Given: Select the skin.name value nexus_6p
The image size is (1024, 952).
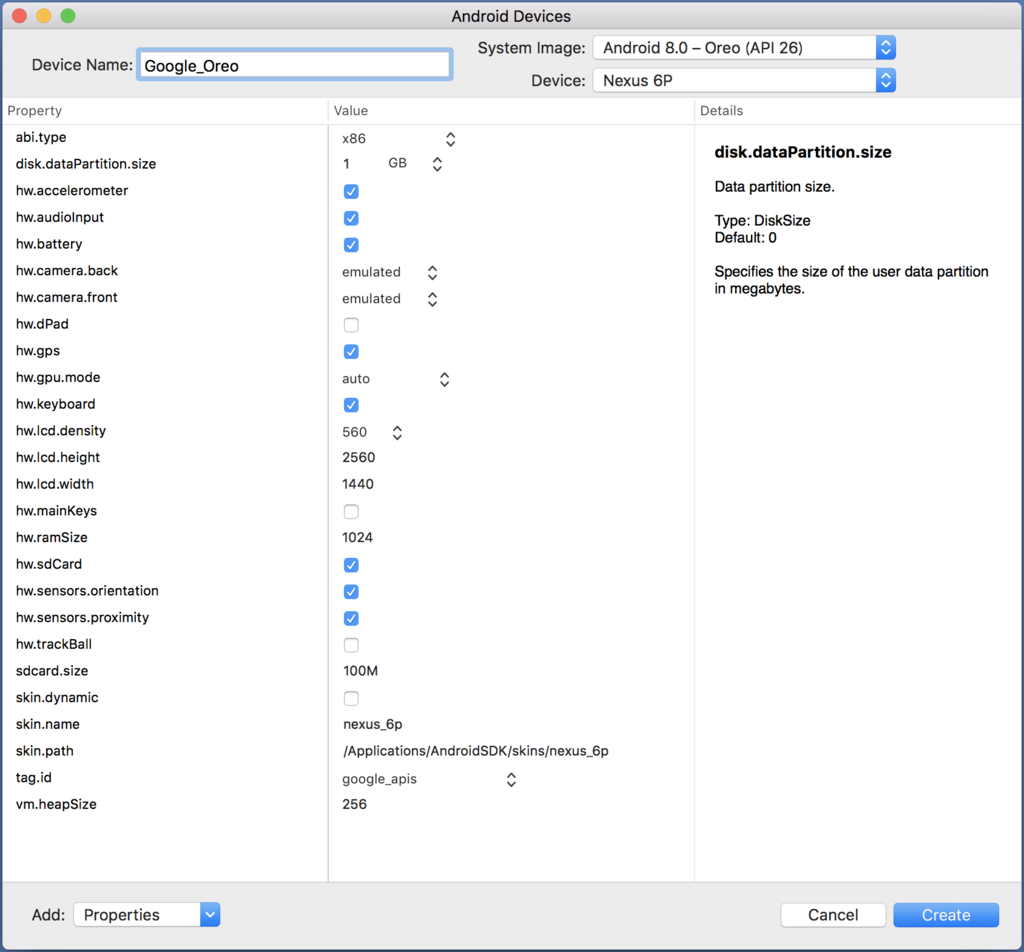Looking at the screenshot, I should pyautogui.click(x=373, y=724).
